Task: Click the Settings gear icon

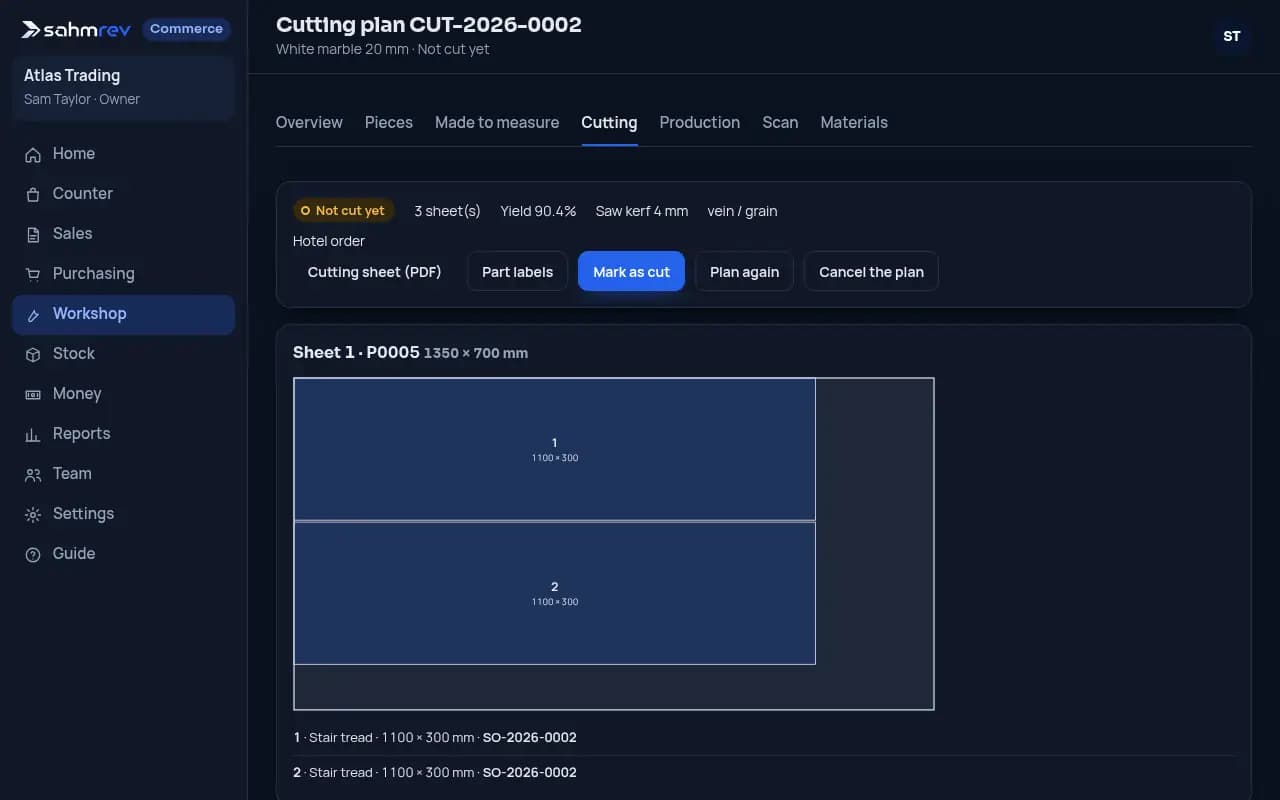Action: pyautogui.click(x=33, y=514)
